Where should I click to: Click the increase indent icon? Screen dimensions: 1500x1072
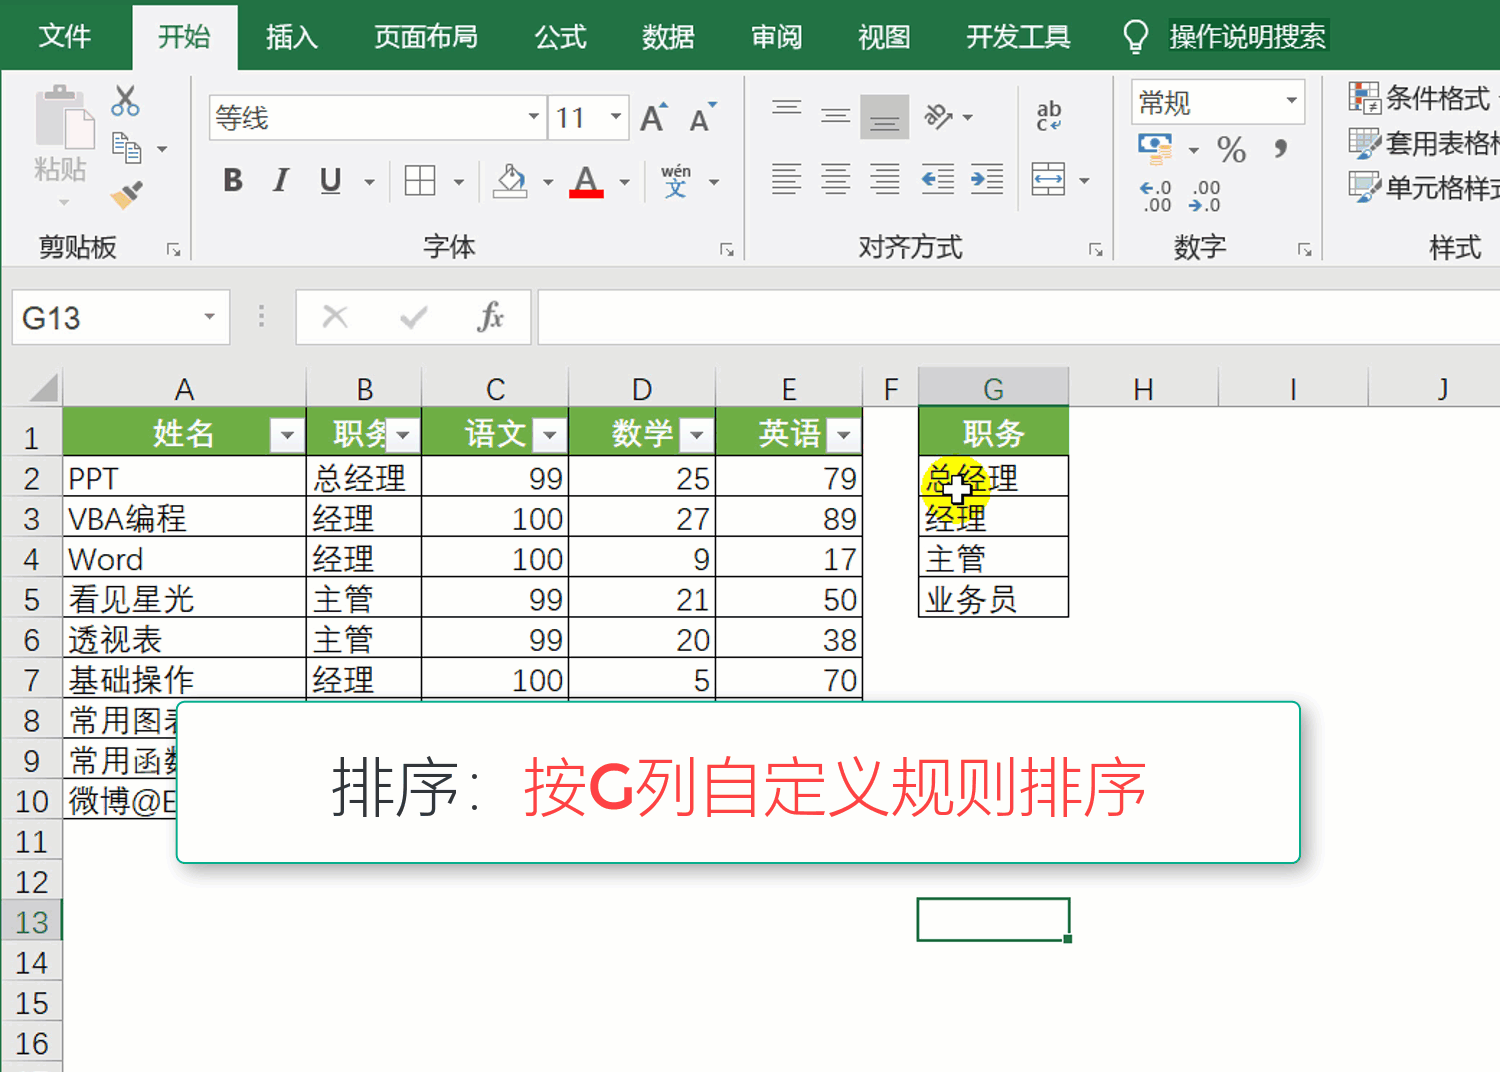click(986, 180)
